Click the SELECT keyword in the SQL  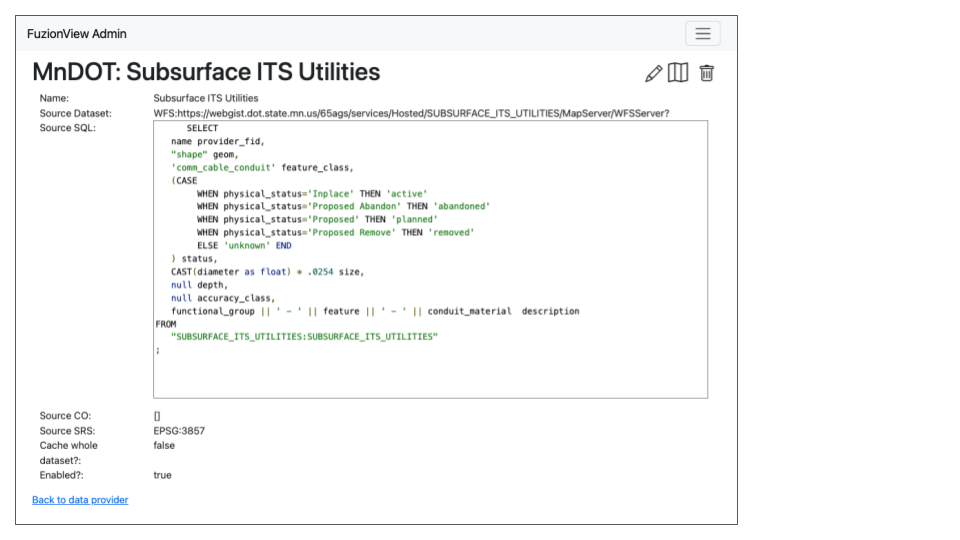point(202,128)
